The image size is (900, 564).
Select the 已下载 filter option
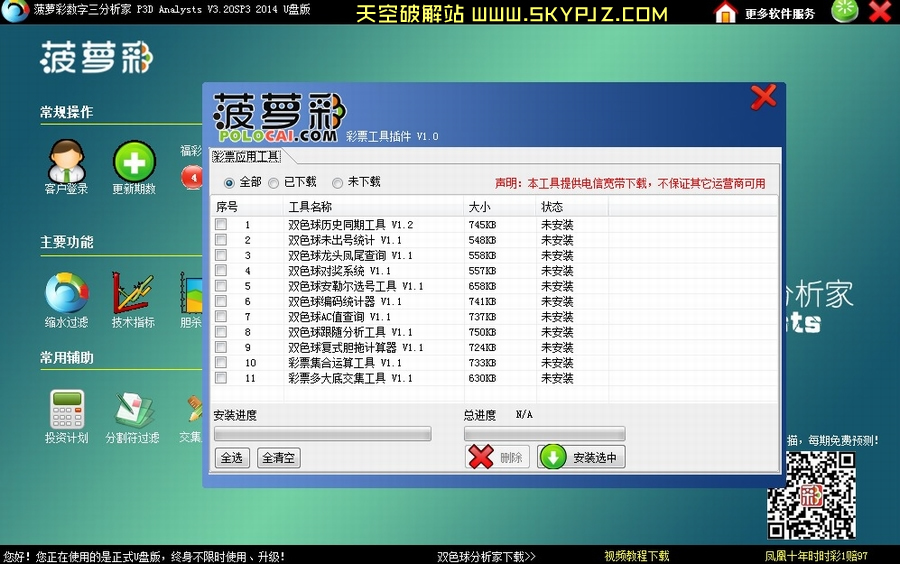(274, 183)
